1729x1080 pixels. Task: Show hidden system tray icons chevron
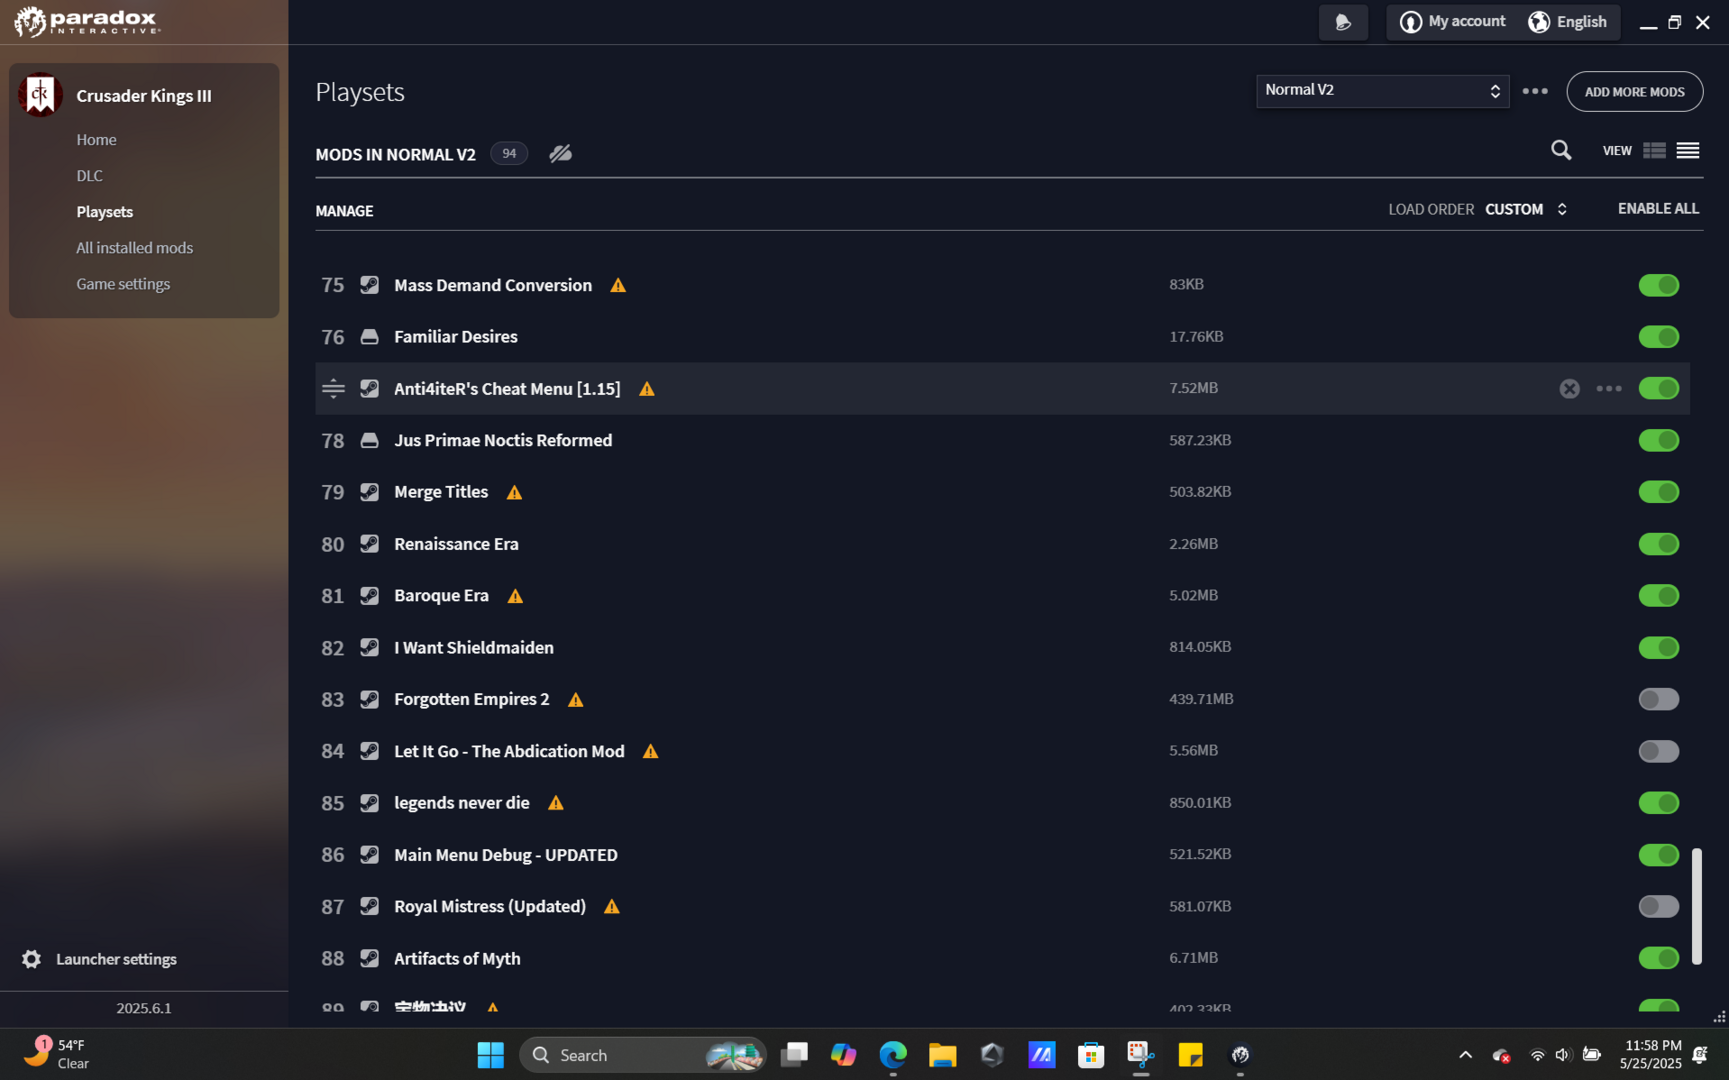(1465, 1055)
